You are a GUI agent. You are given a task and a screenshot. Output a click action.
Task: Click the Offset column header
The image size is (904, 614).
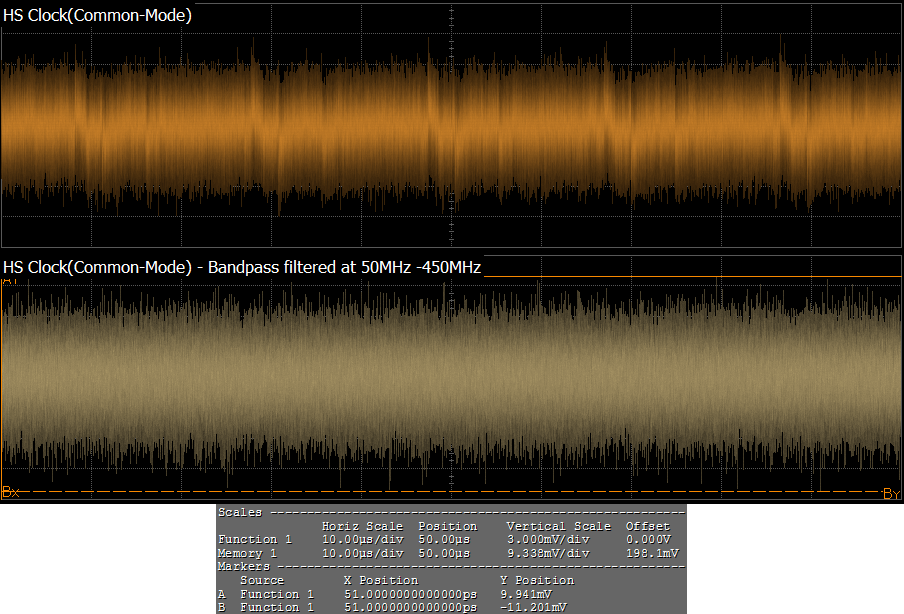point(648,526)
